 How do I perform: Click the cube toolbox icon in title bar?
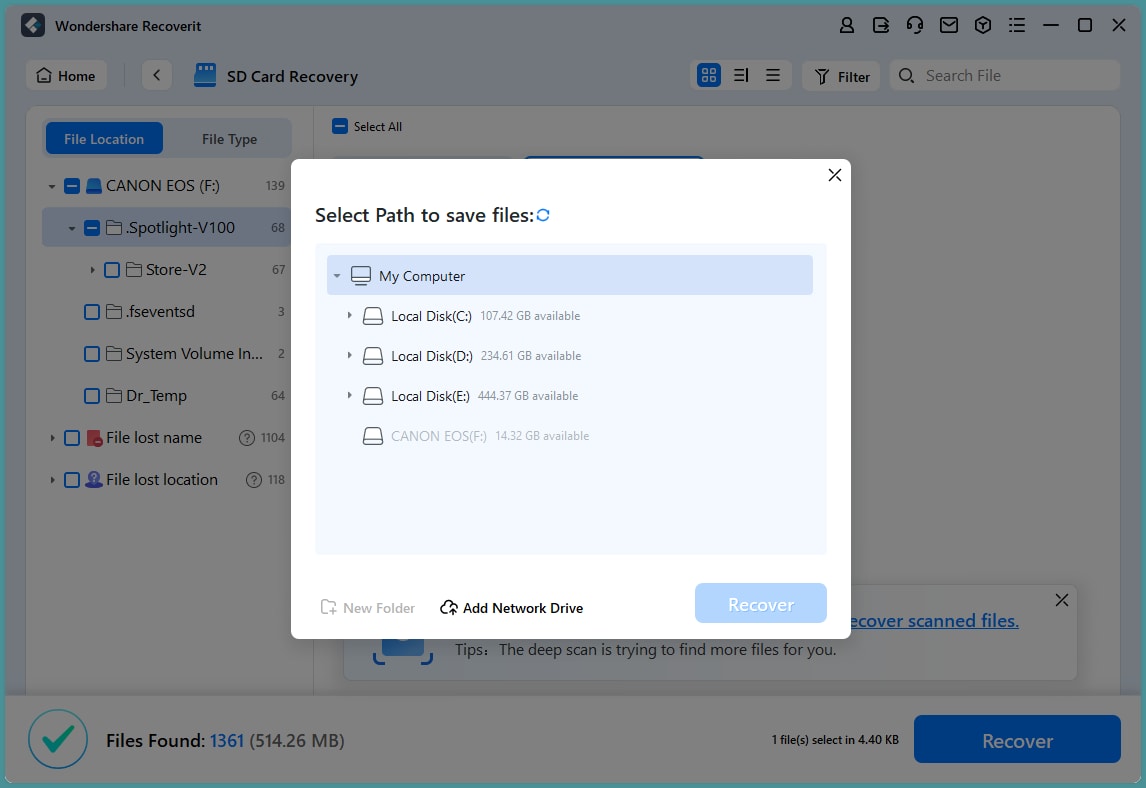pyautogui.click(x=983, y=26)
